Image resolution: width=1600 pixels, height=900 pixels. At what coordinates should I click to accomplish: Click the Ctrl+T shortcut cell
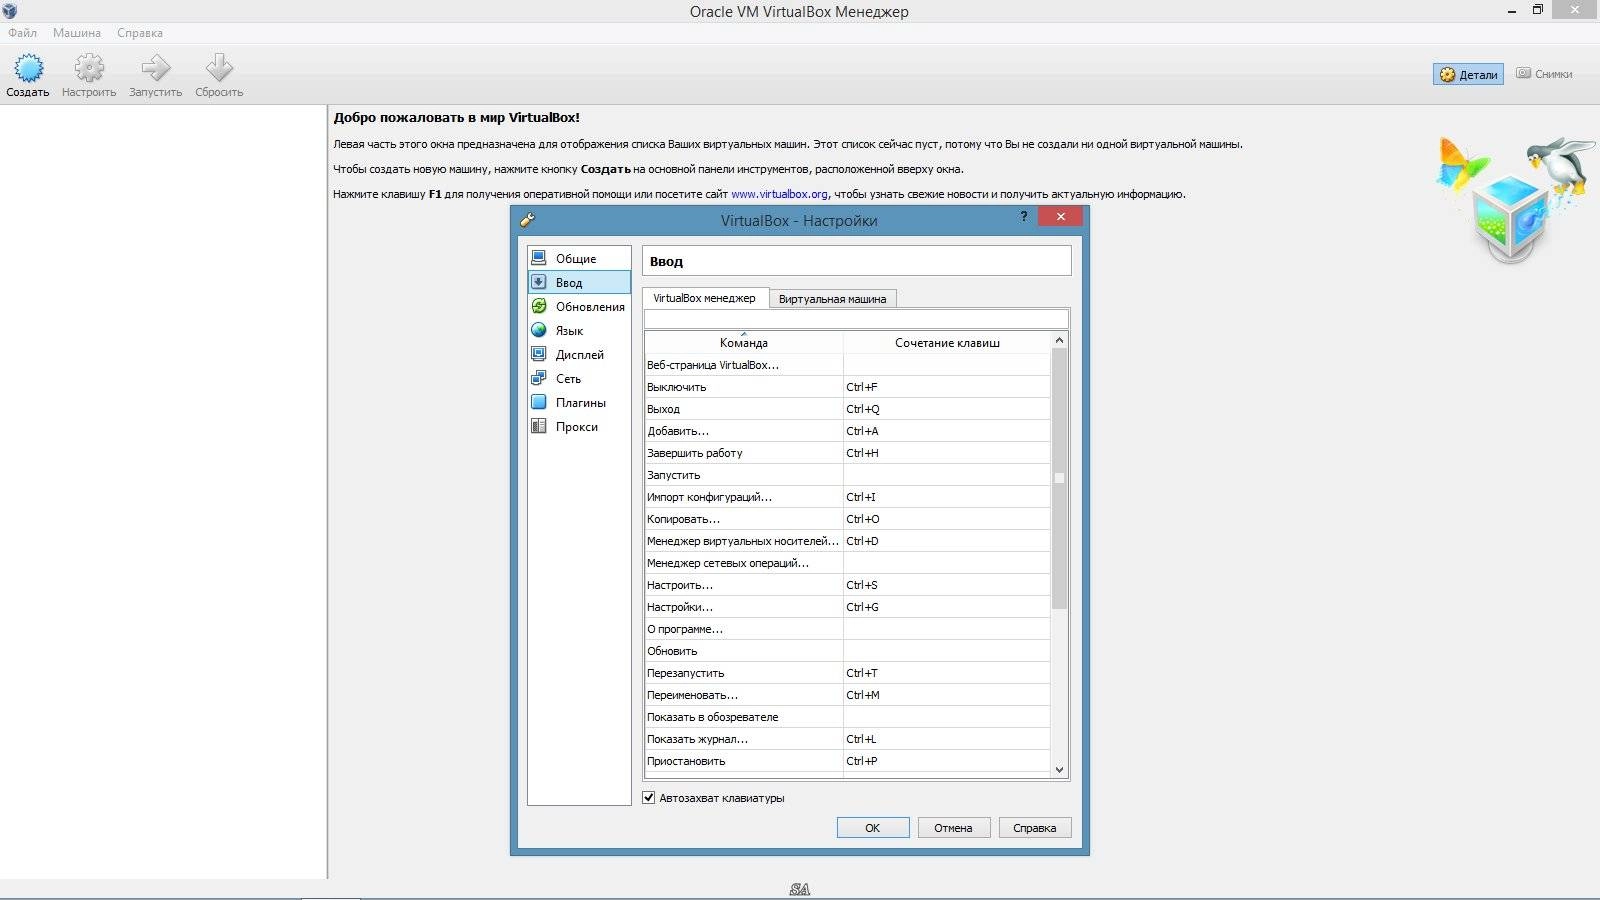tap(947, 673)
